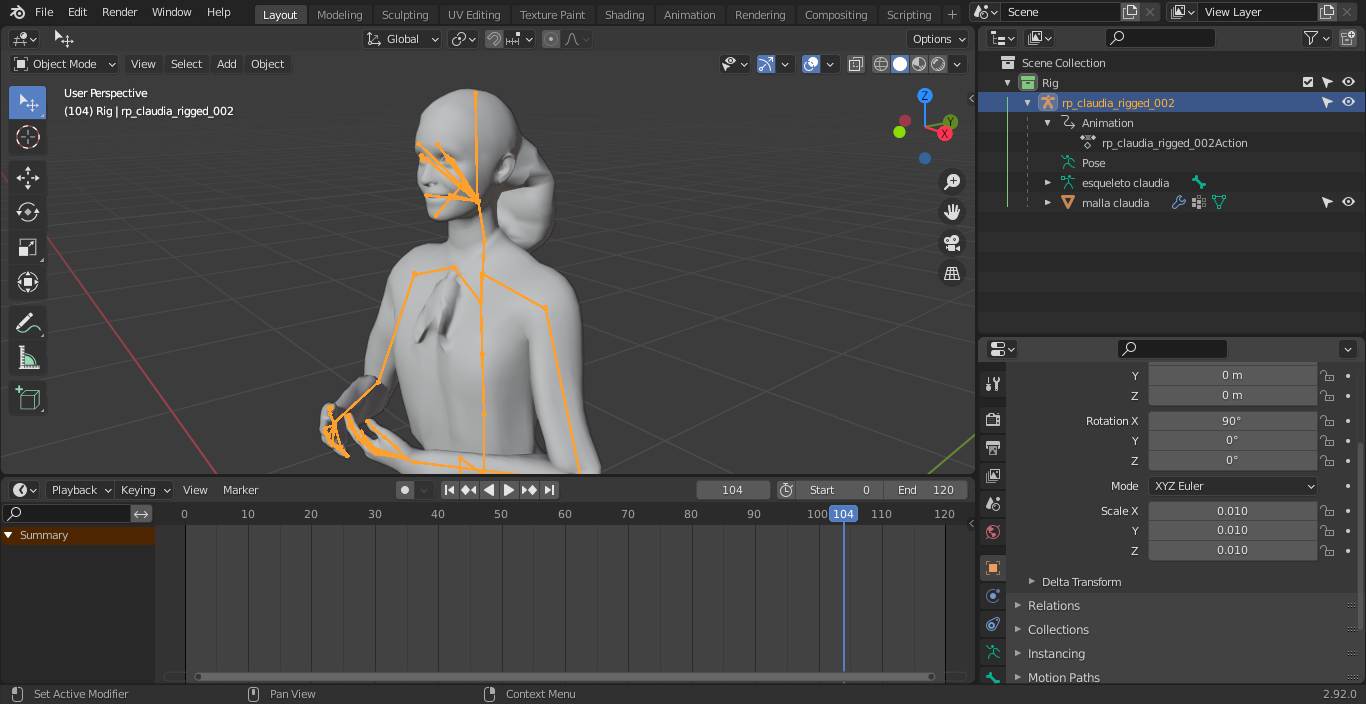
Task: Switch to wireframe viewport shading
Action: 881,64
